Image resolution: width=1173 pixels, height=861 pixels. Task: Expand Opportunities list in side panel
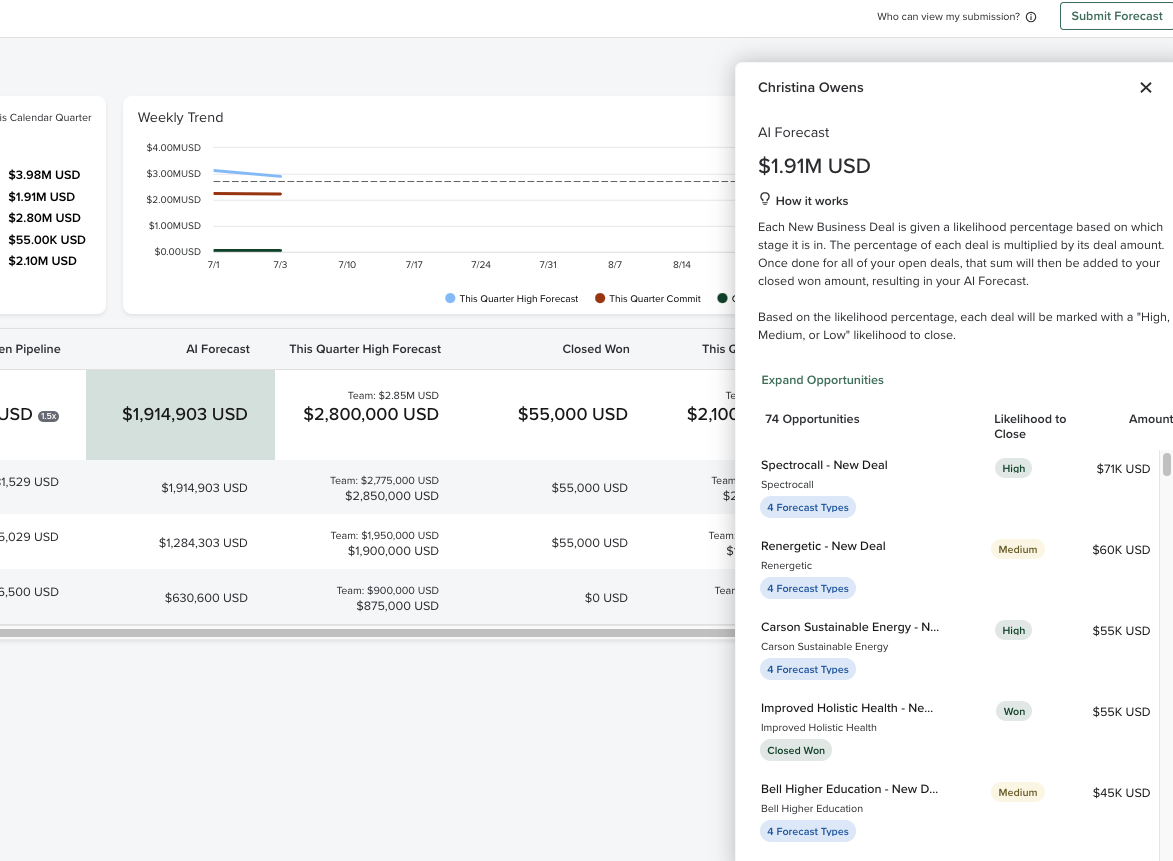tap(822, 380)
